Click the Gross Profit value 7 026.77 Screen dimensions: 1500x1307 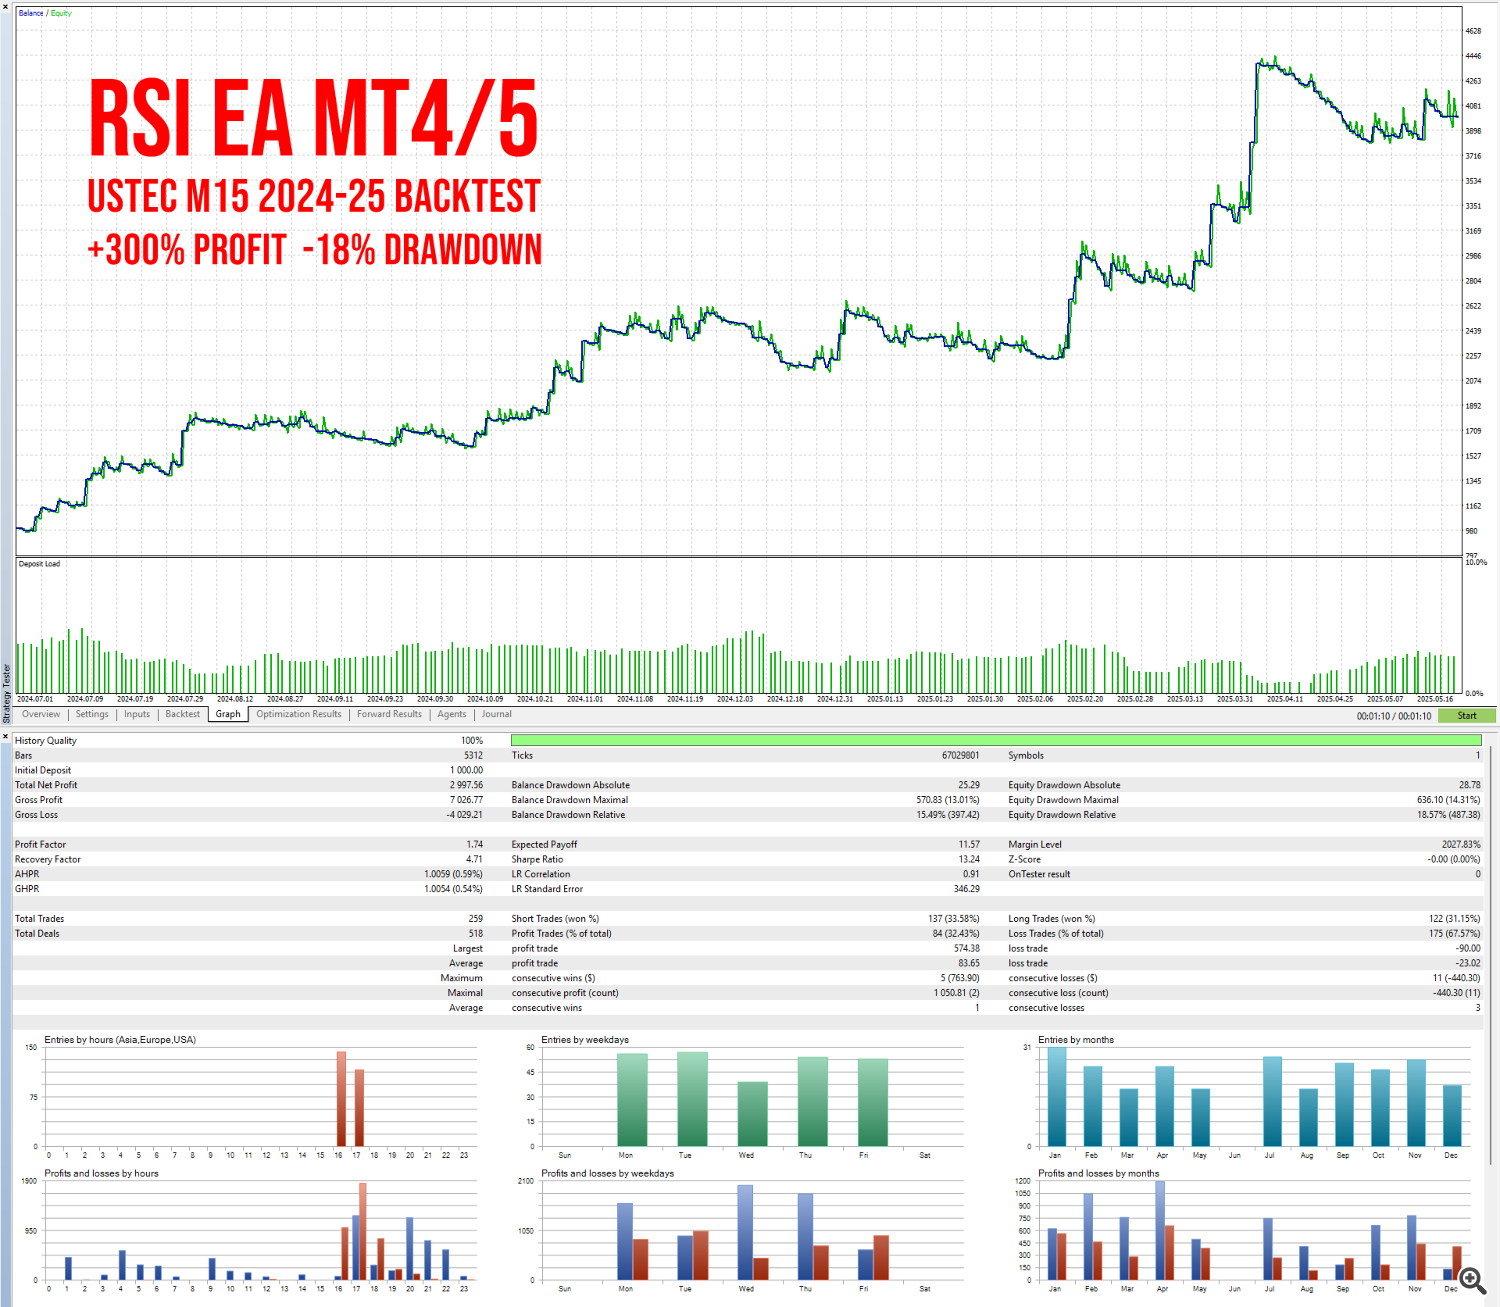click(x=466, y=800)
